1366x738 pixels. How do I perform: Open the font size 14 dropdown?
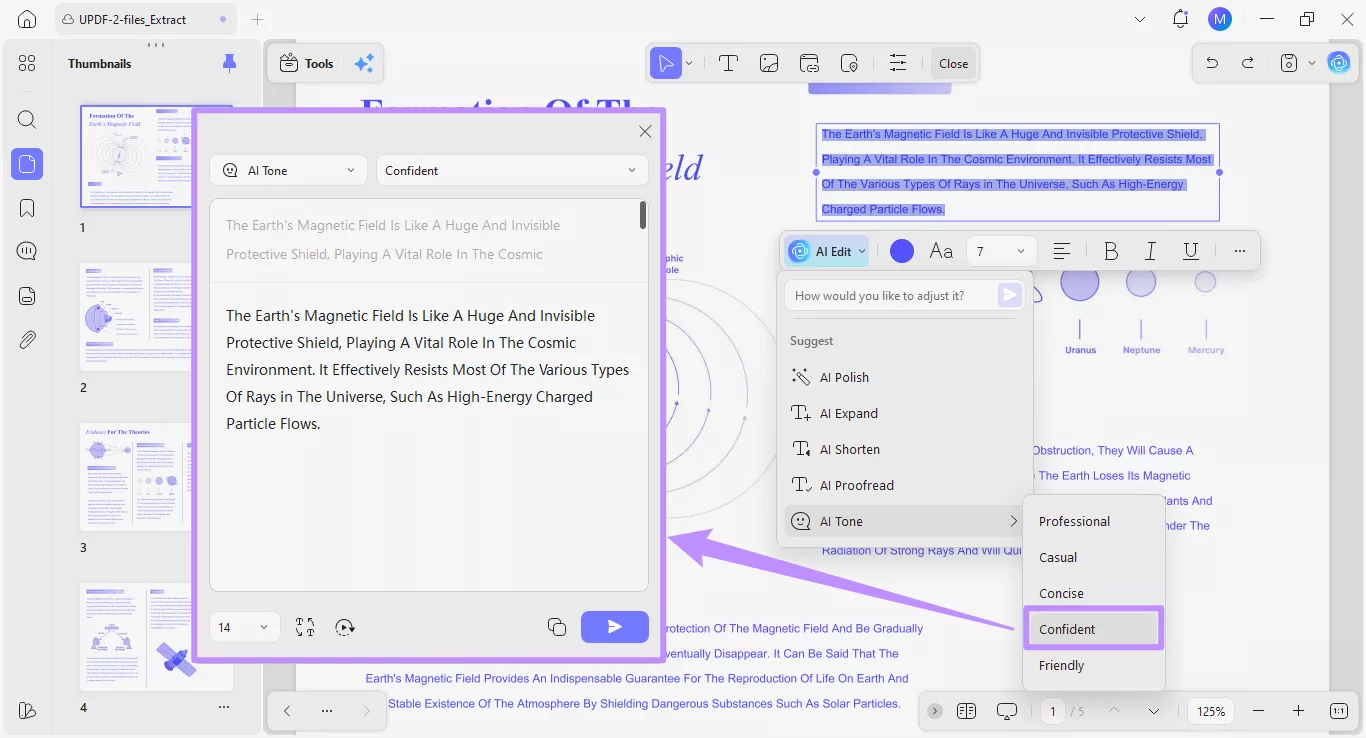click(x=244, y=627)
